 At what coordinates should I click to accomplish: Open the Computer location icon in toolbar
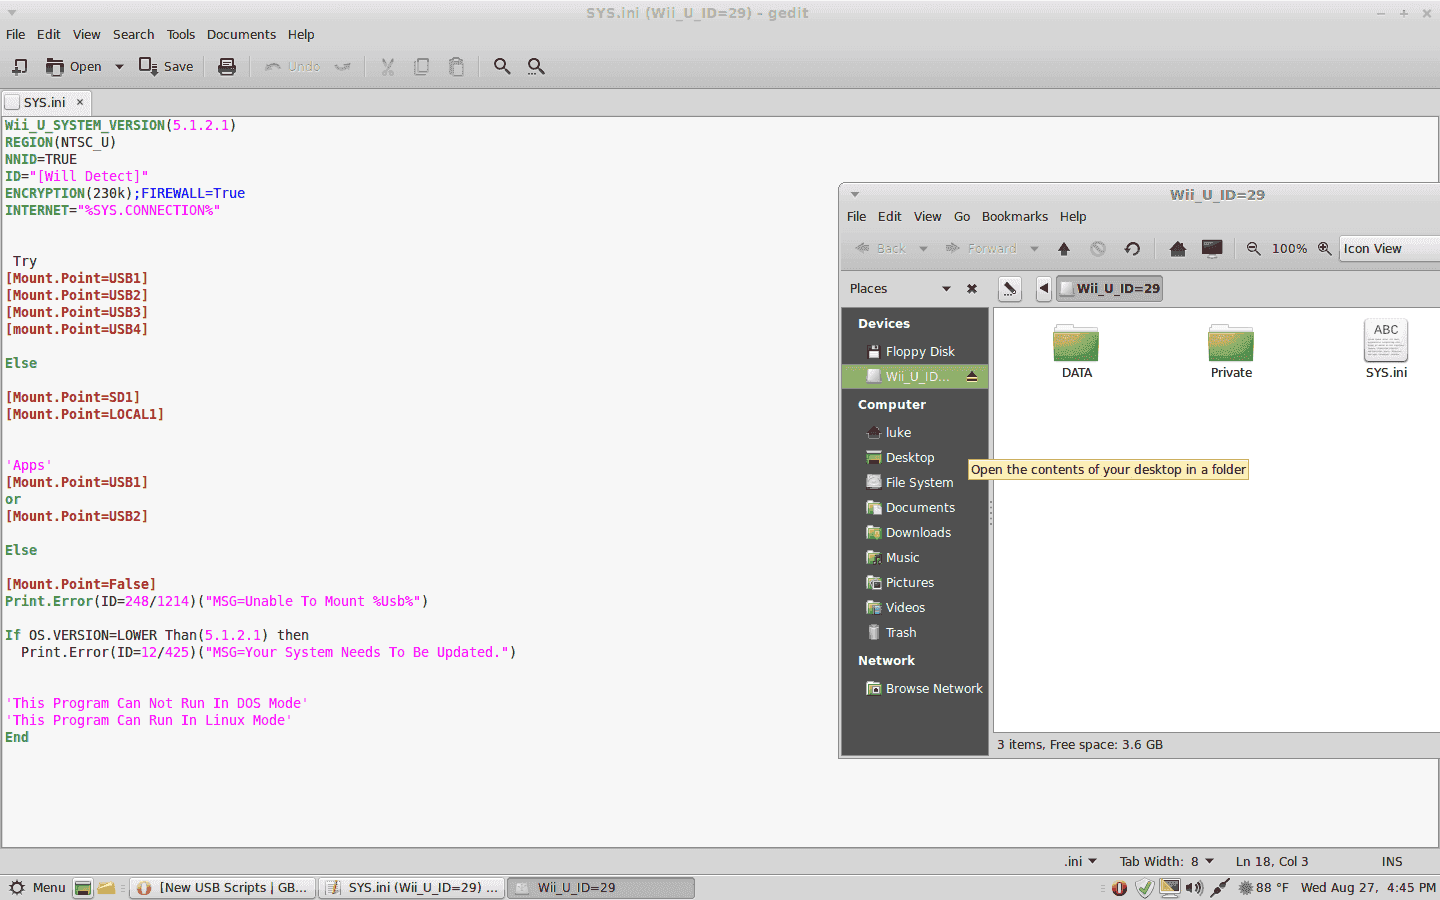point(1212,249)
